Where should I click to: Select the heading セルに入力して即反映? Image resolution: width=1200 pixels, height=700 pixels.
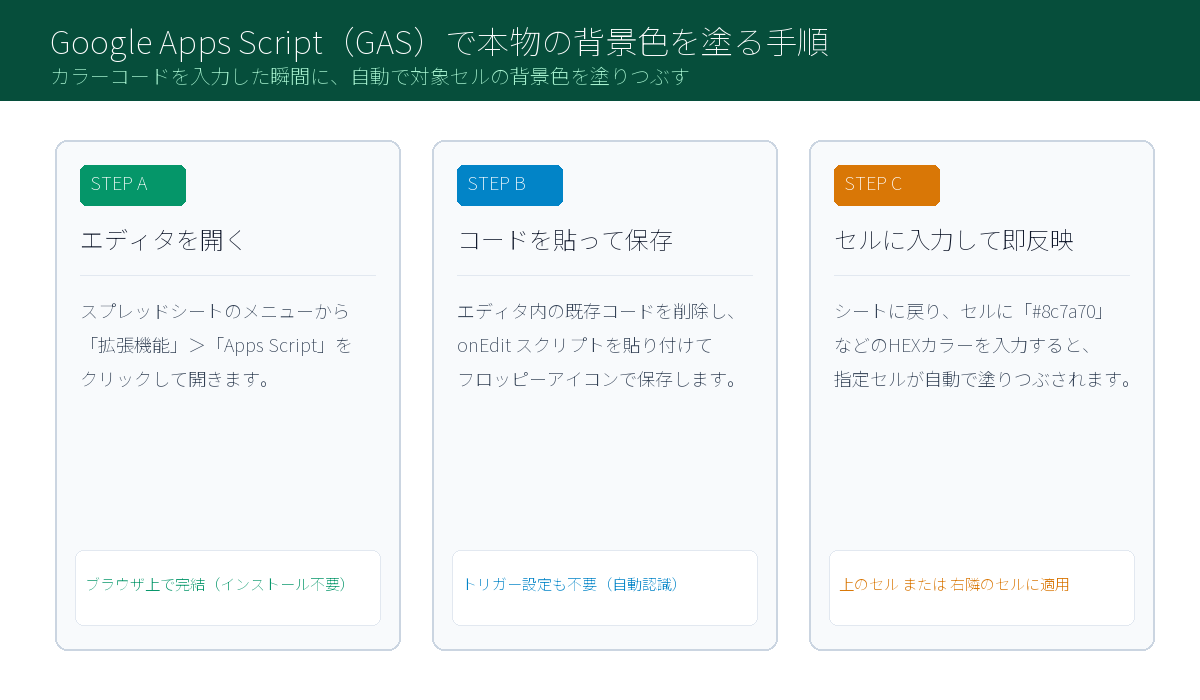point(954,241)
